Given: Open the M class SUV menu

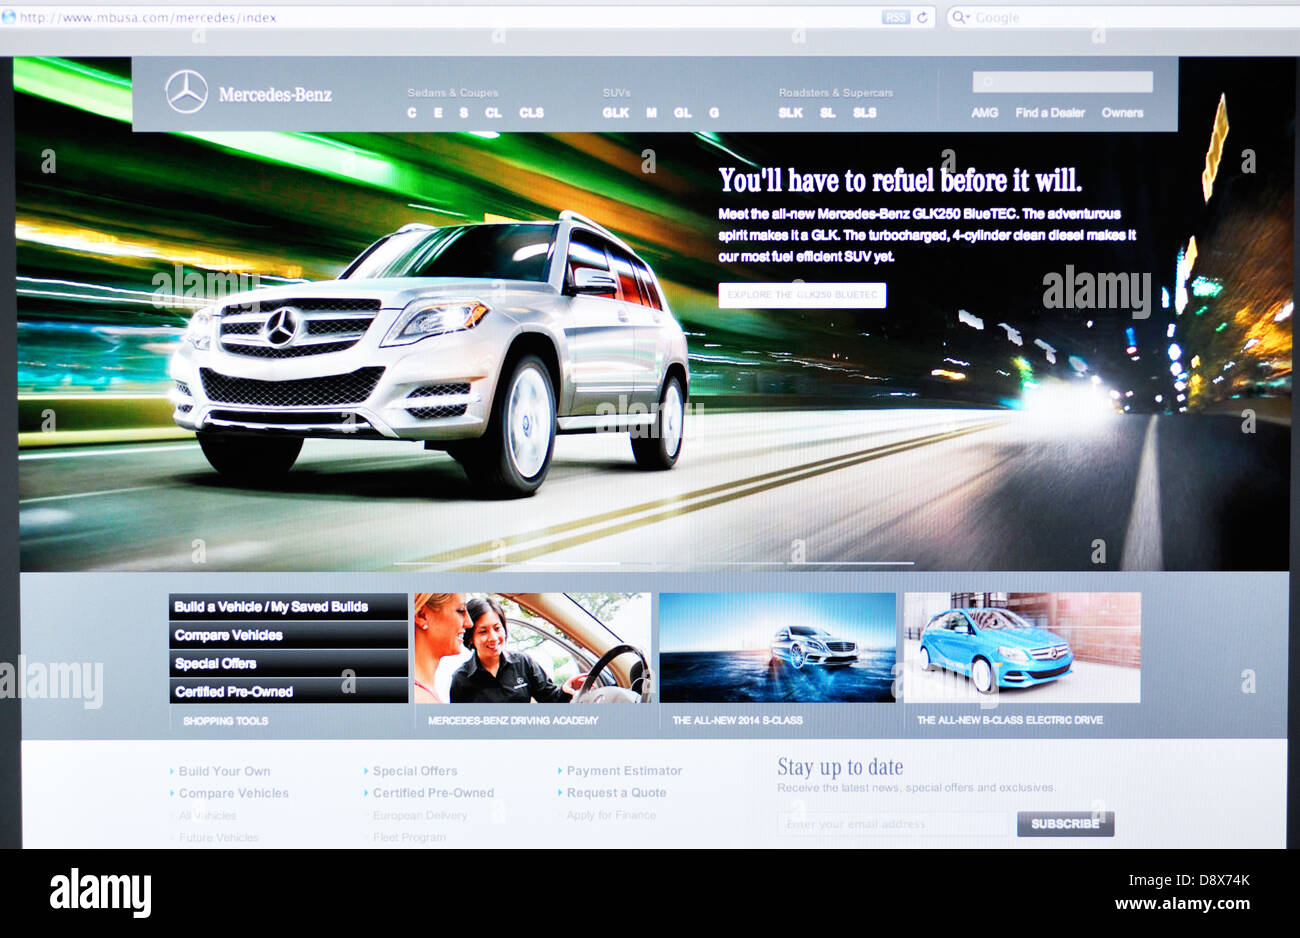Looking at the screenshot, I should pyautogui.click(x=651, y=113).
